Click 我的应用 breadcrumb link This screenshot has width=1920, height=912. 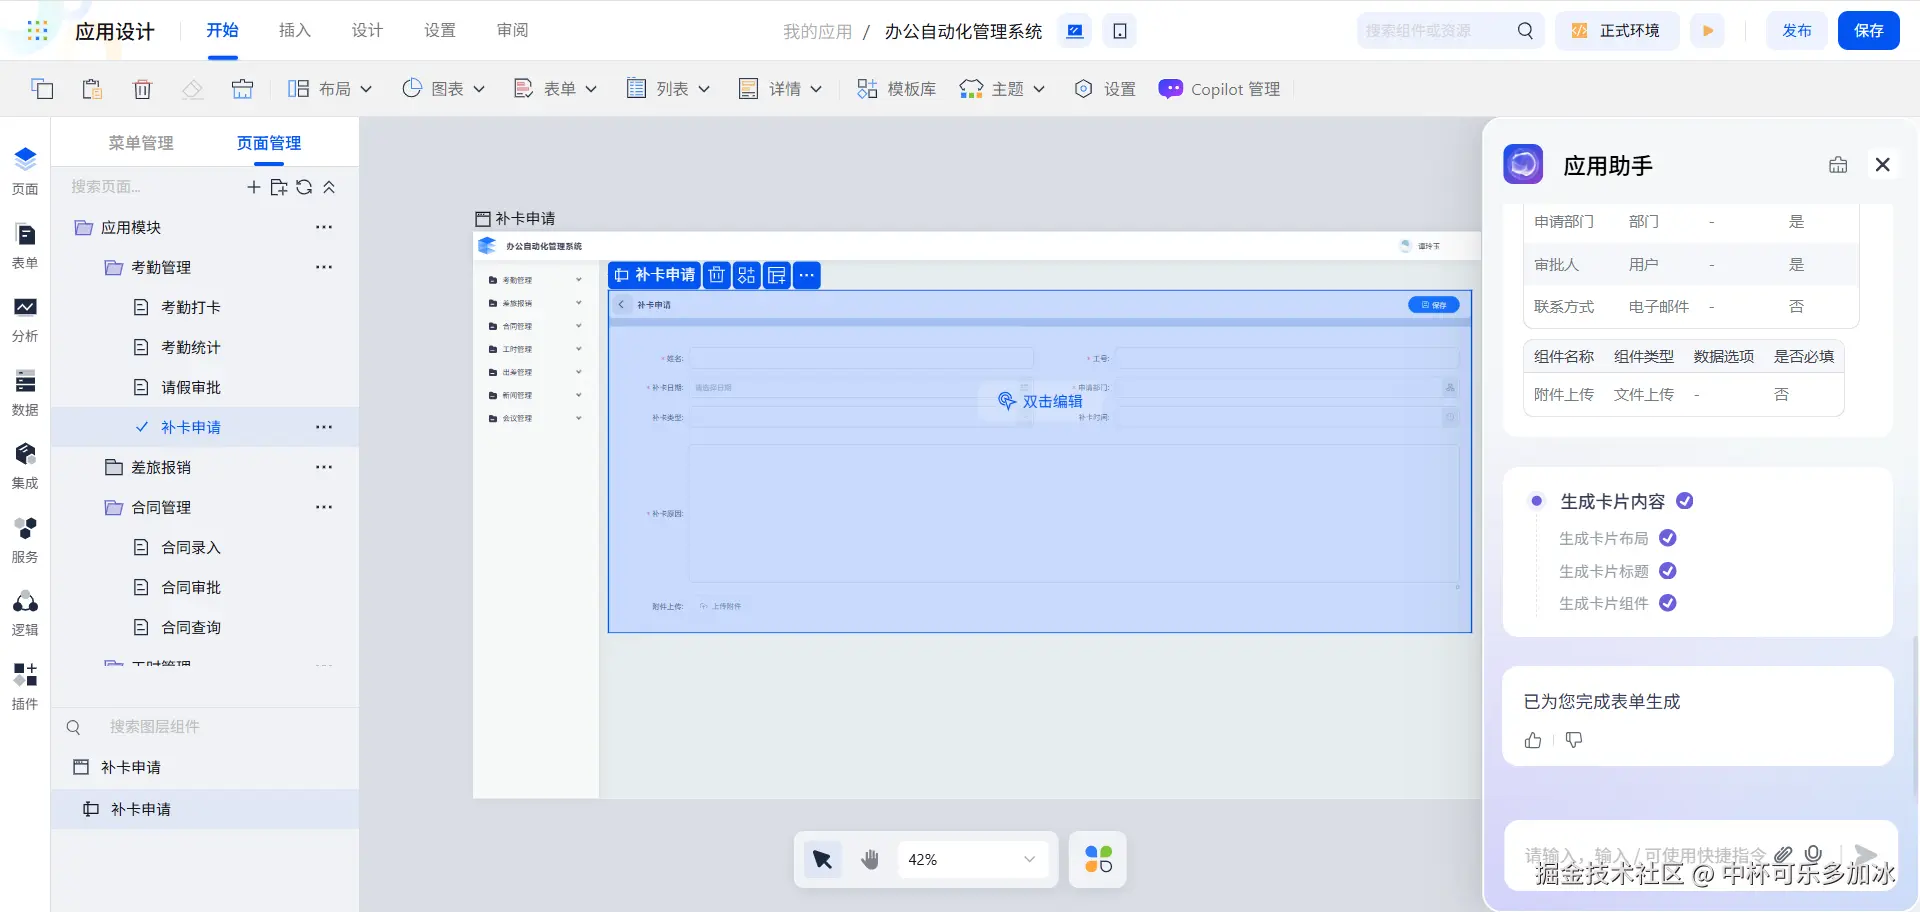pyautogui.click(x=817, y=31)
